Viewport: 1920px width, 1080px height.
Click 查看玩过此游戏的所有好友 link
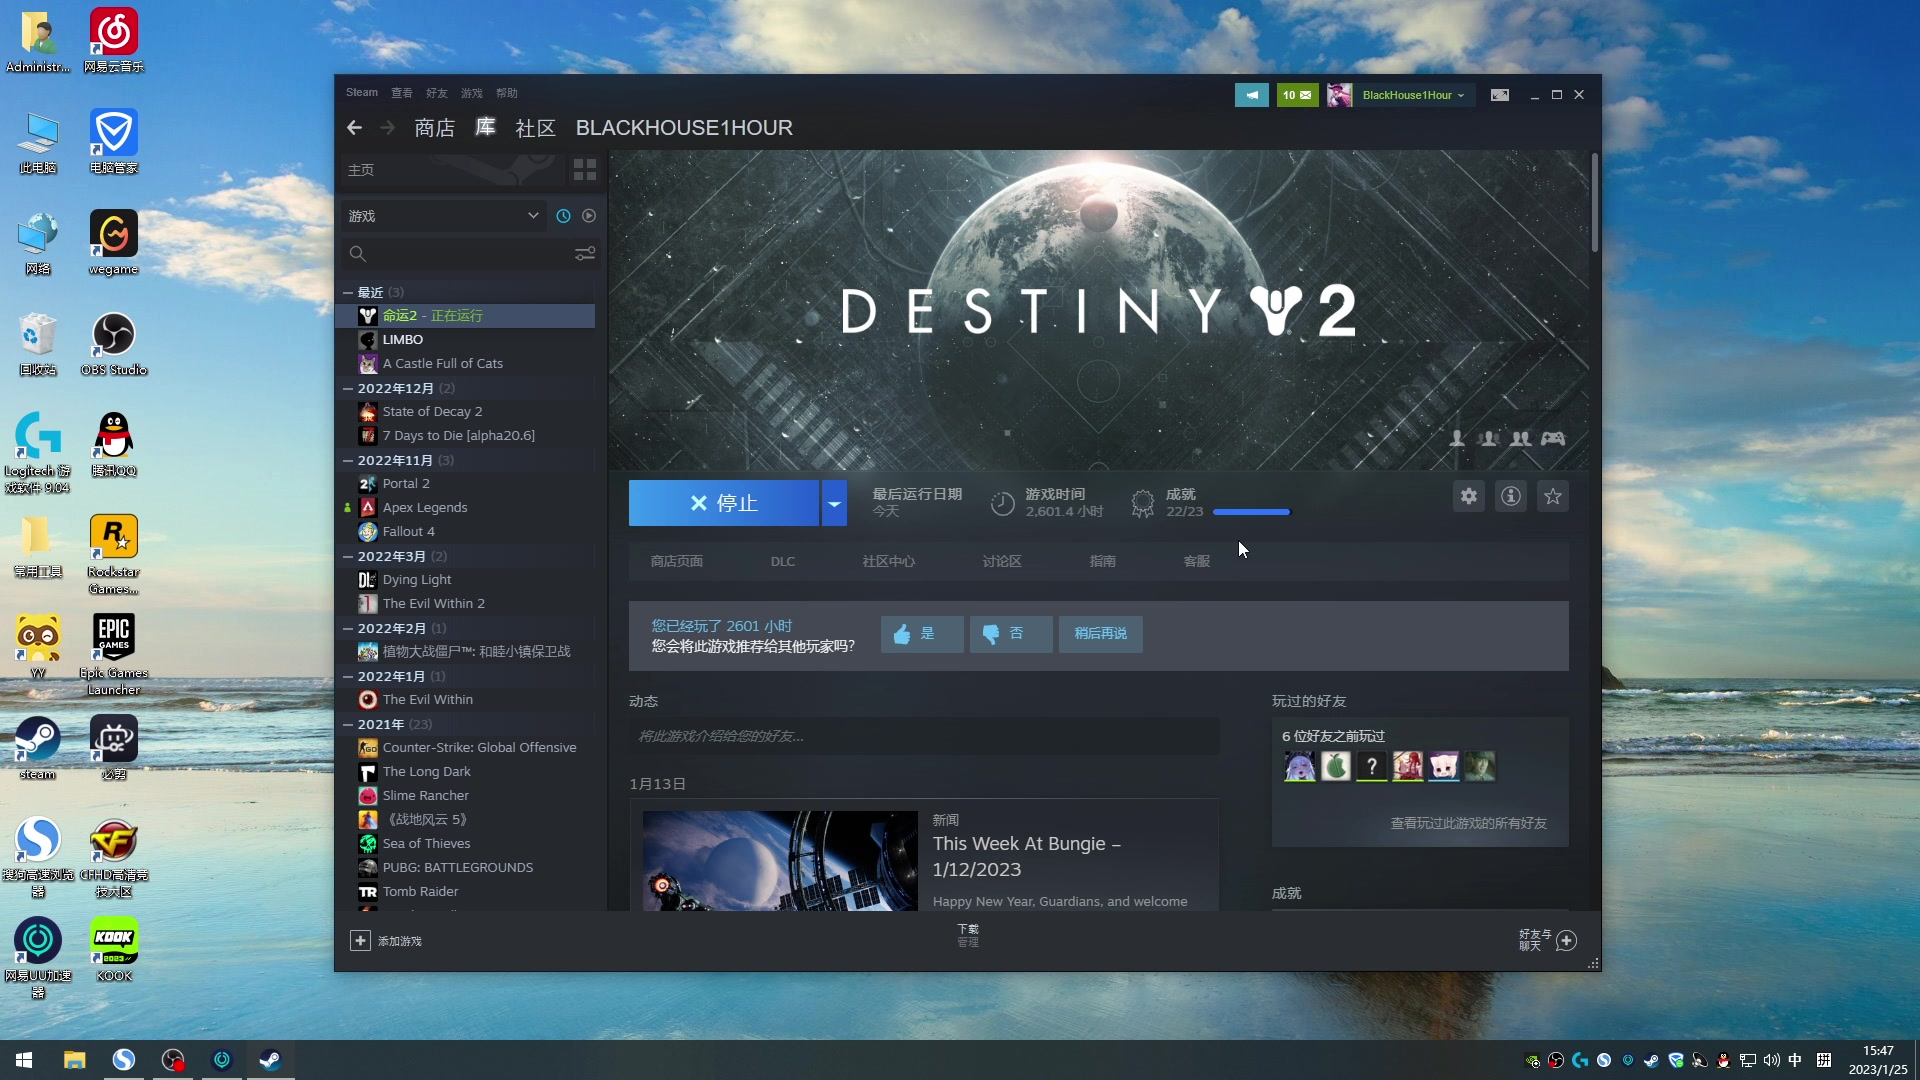point(1468,824)
